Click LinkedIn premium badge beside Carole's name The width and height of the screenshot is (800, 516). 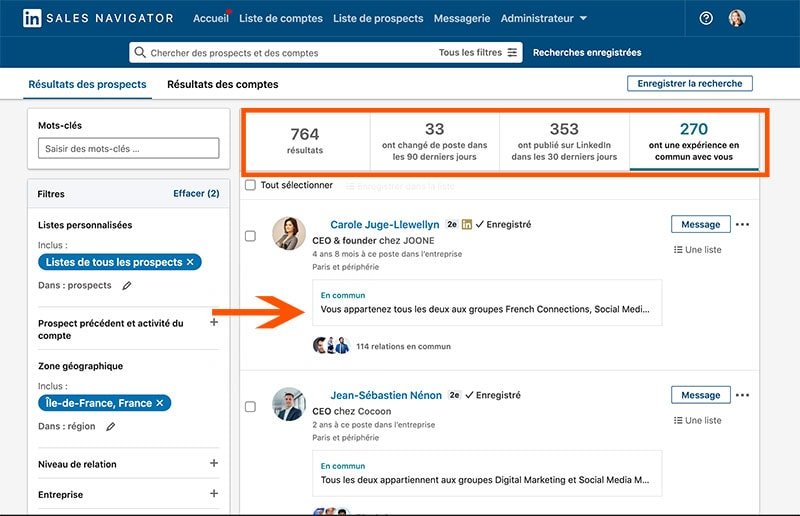click(466, 225)
